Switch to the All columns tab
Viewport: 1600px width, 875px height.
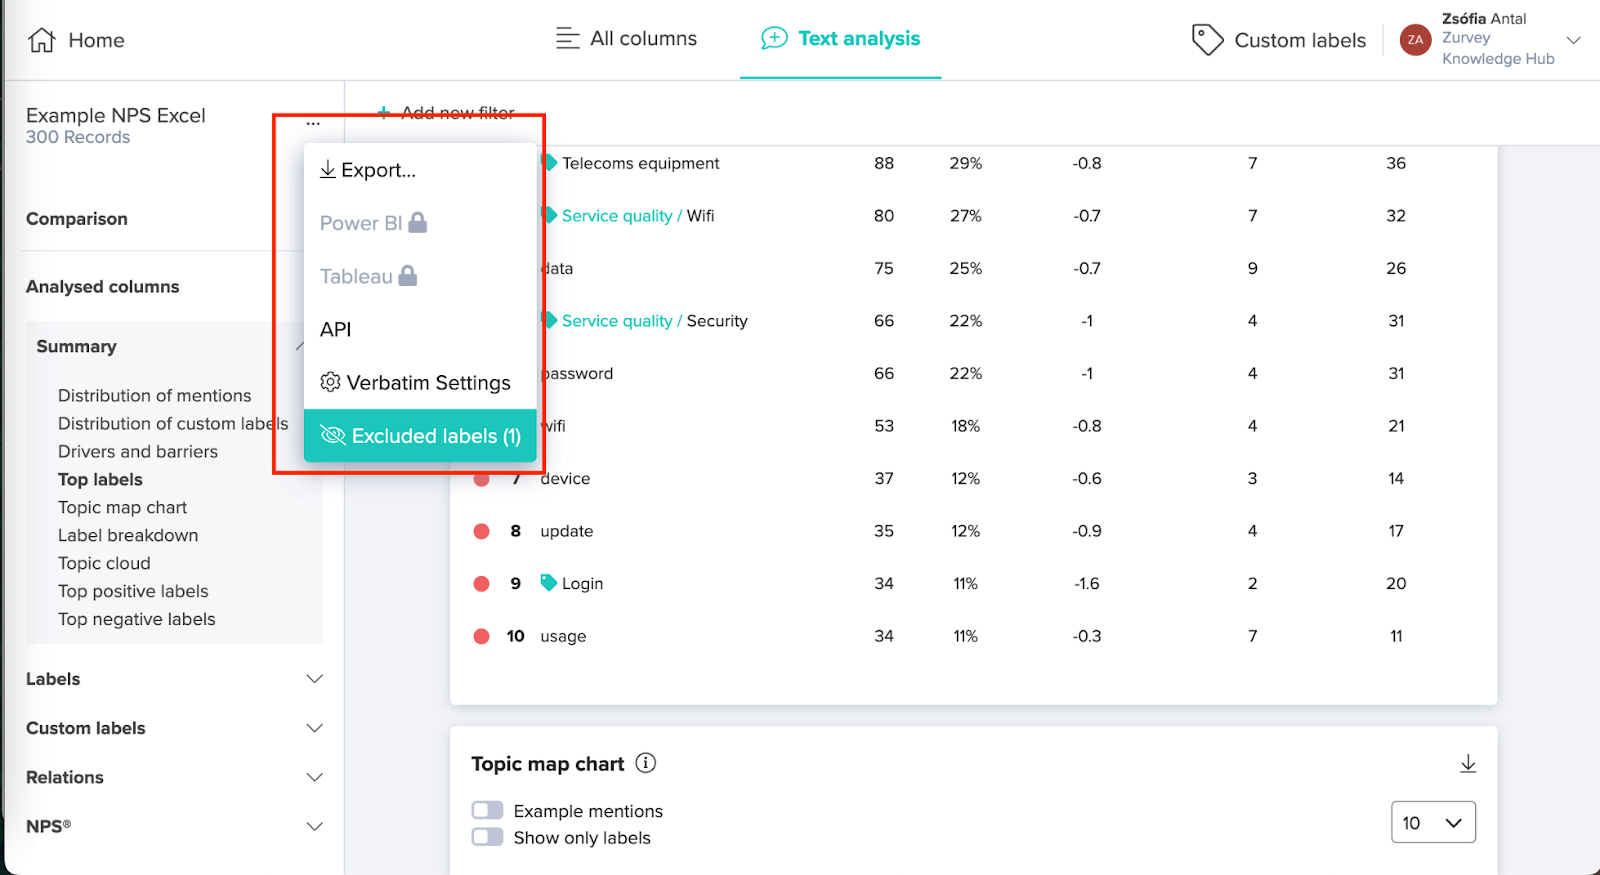click(x=627, y=39)
